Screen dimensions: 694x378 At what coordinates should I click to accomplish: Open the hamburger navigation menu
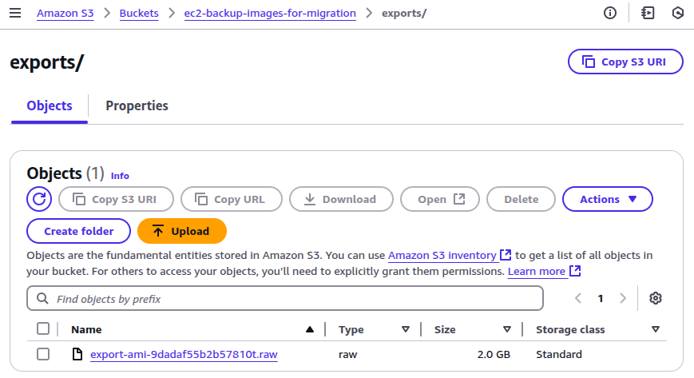tap(15, 13)
